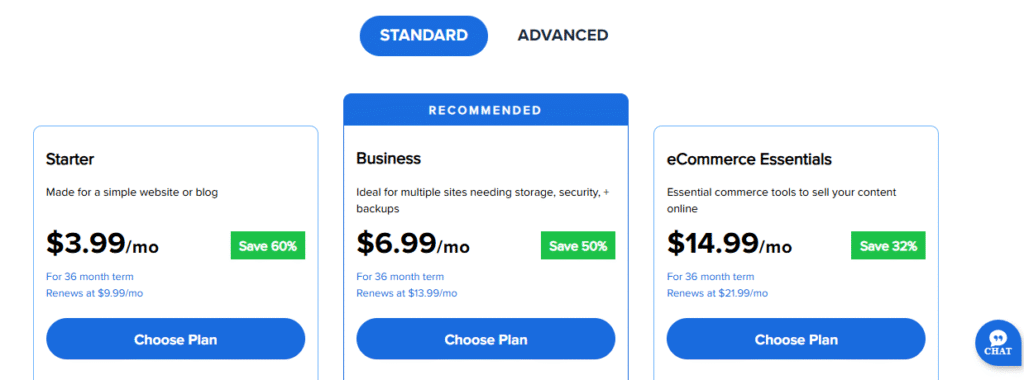Click the Save 50% badge

tap(578, 245)
